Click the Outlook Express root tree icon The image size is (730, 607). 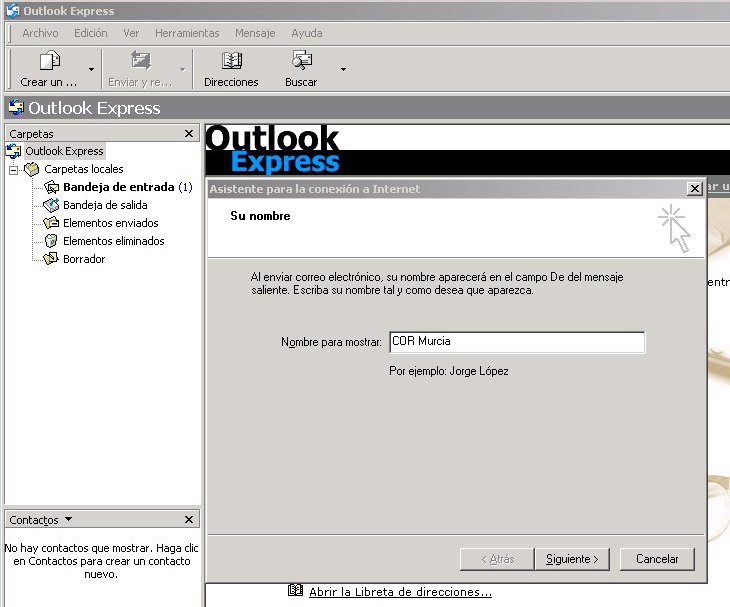pyautogui.click(x=14, y=151)
